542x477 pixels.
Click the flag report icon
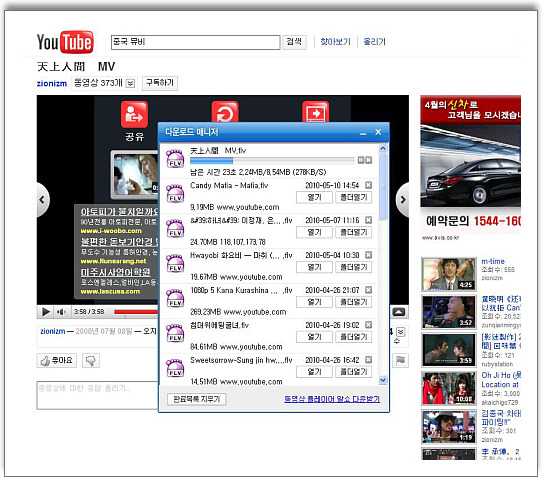point(400,360)
